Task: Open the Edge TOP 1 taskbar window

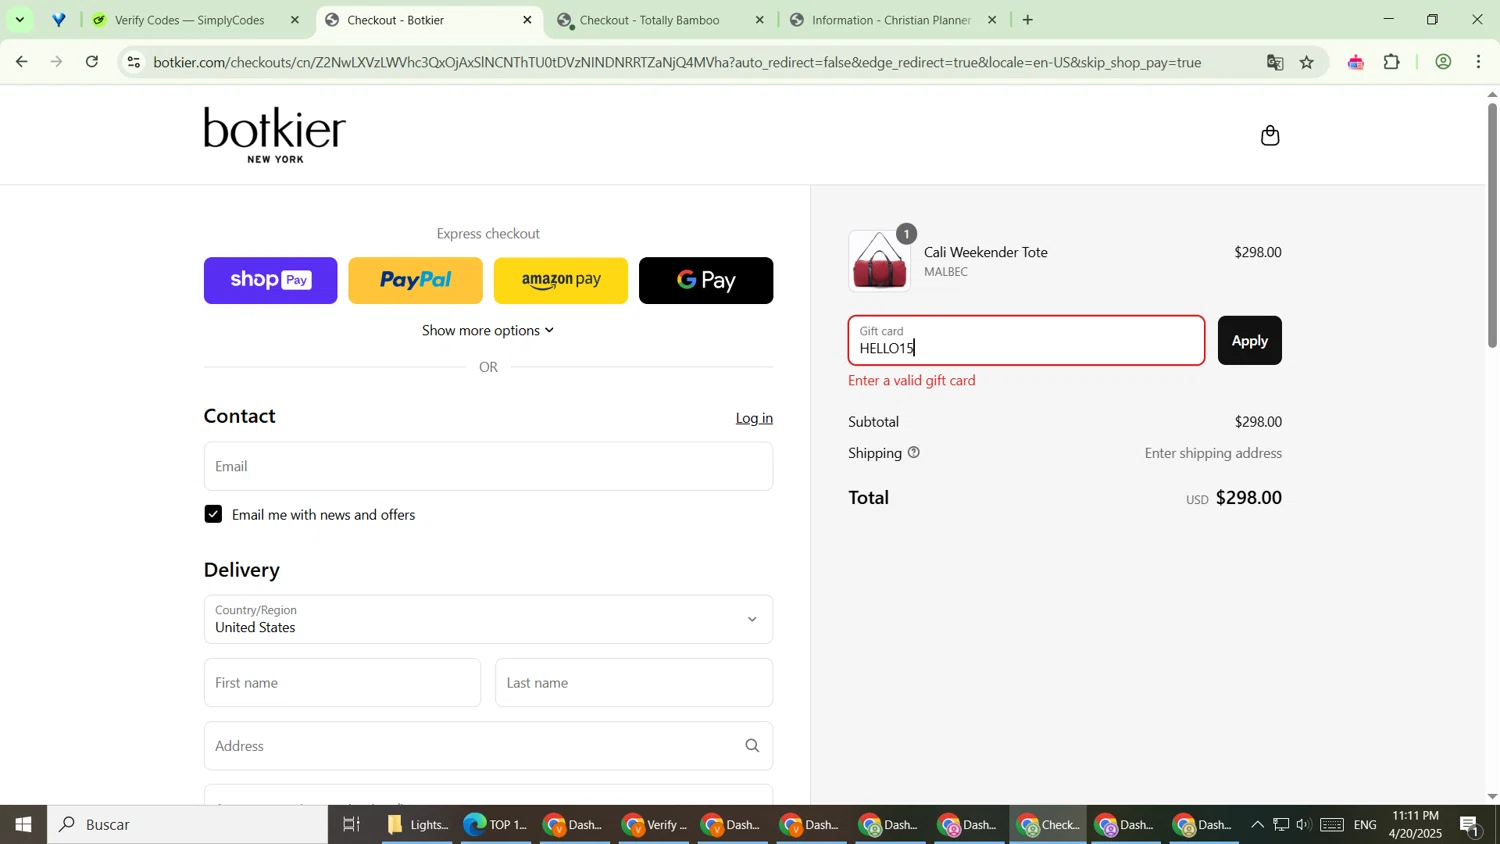Action: tap(496, 825)
